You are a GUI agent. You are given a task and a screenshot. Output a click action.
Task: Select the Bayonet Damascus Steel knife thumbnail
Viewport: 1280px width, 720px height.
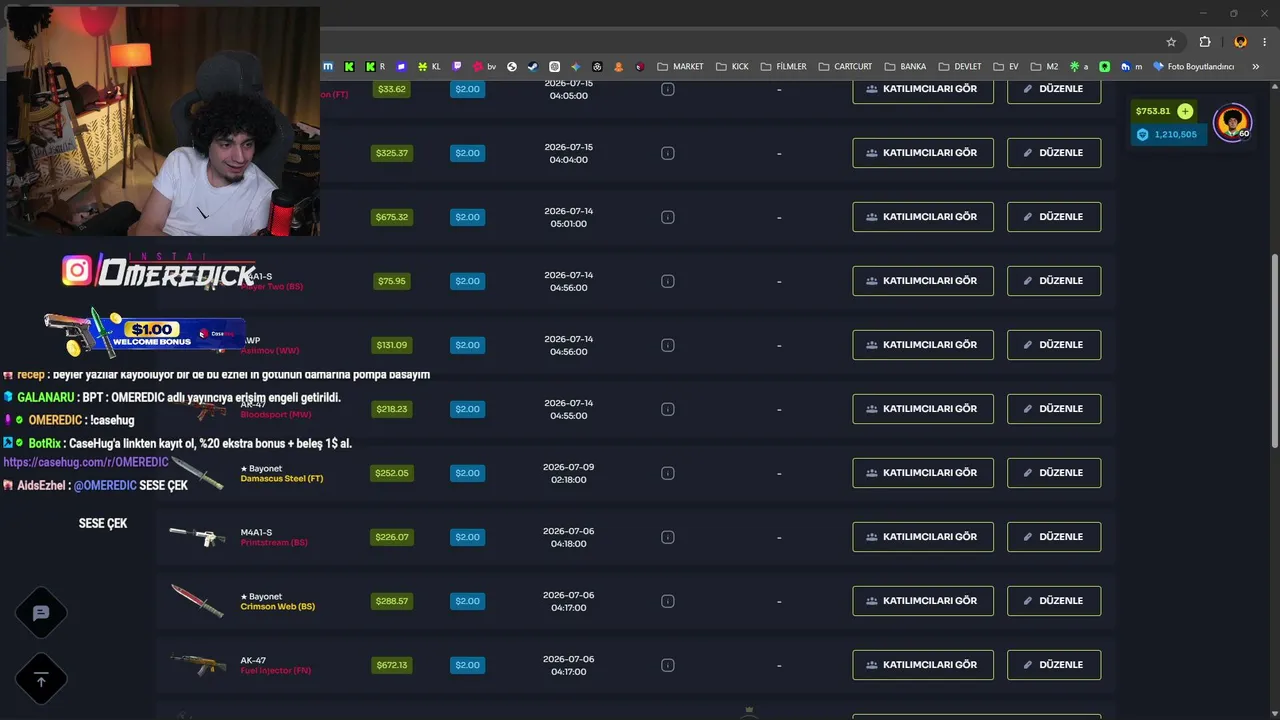[197, 472]
